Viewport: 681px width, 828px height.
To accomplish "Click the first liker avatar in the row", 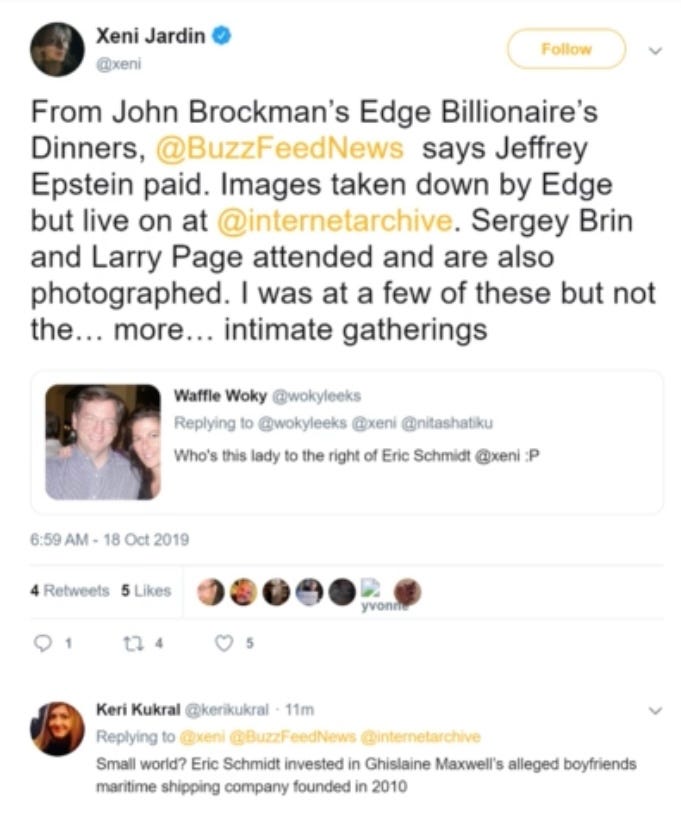I will tap(211, 591).
